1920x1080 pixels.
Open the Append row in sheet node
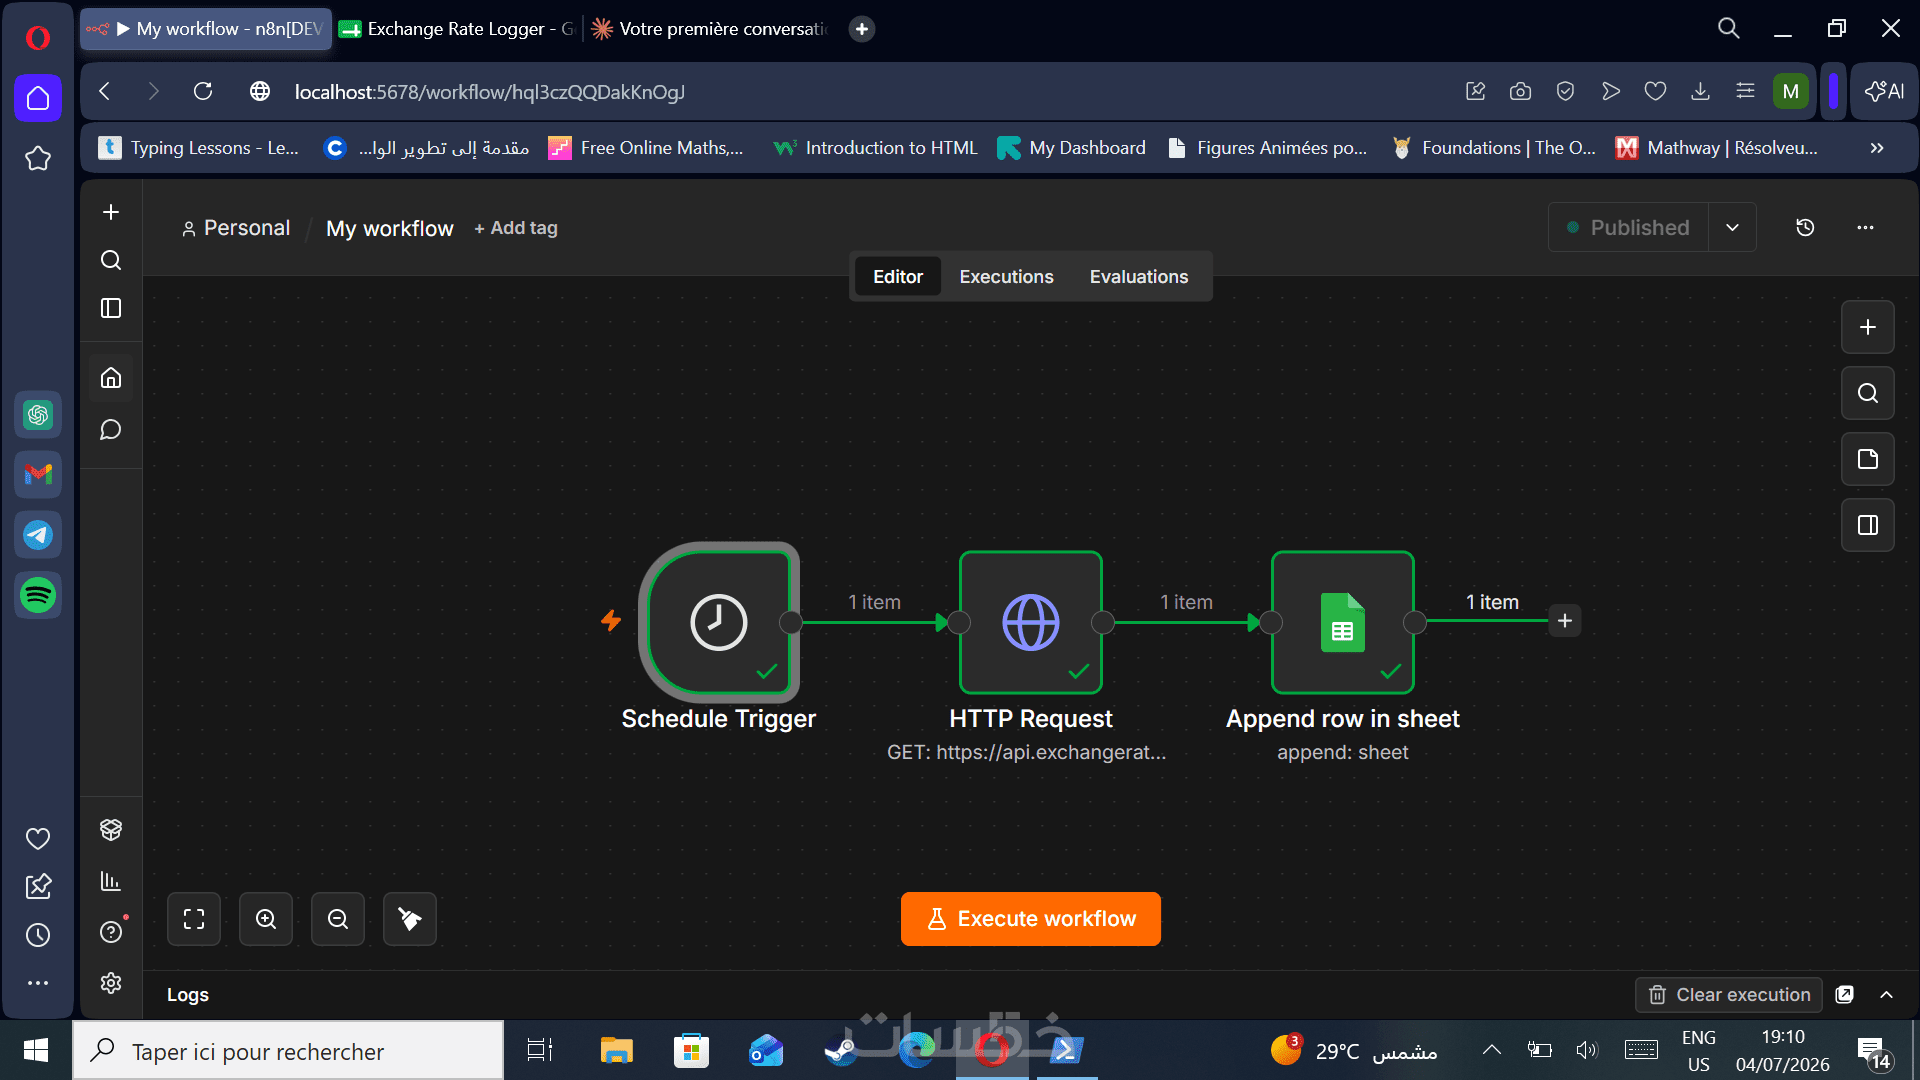click(x=1343, y=622)
